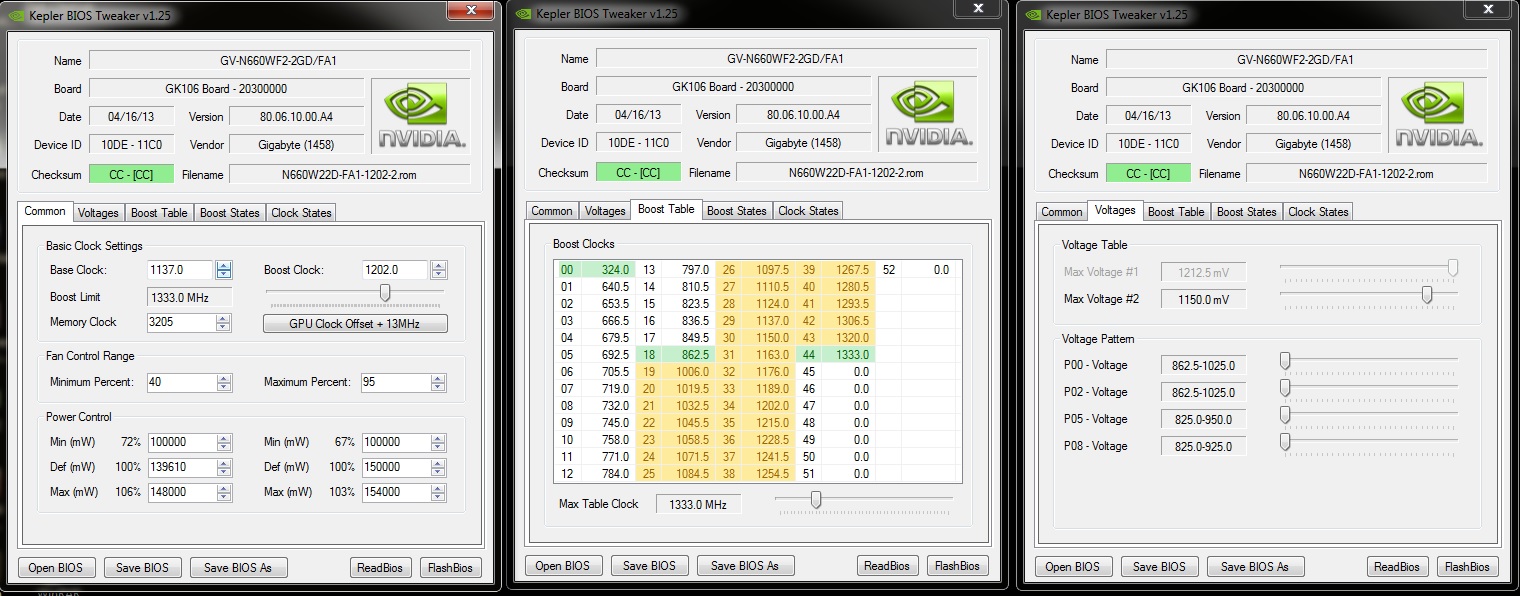Viewport: 1520px width, 596px height.
Task: Open the Clock States tab in the rightmost window
Action: (1318, 212)
